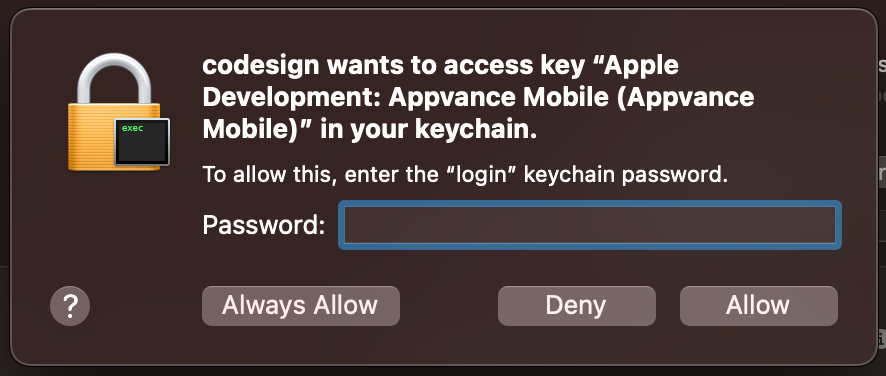Allow codesign access once
Viewport: 886px width, 376px height.
[x=758, y=306]
